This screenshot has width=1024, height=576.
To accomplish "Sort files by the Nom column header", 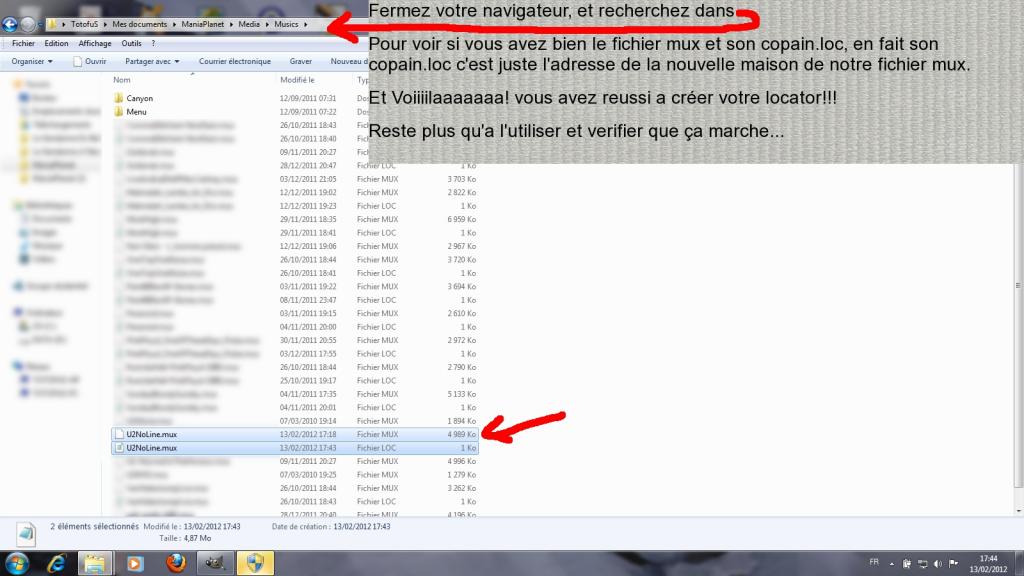I will click(121, 80).
